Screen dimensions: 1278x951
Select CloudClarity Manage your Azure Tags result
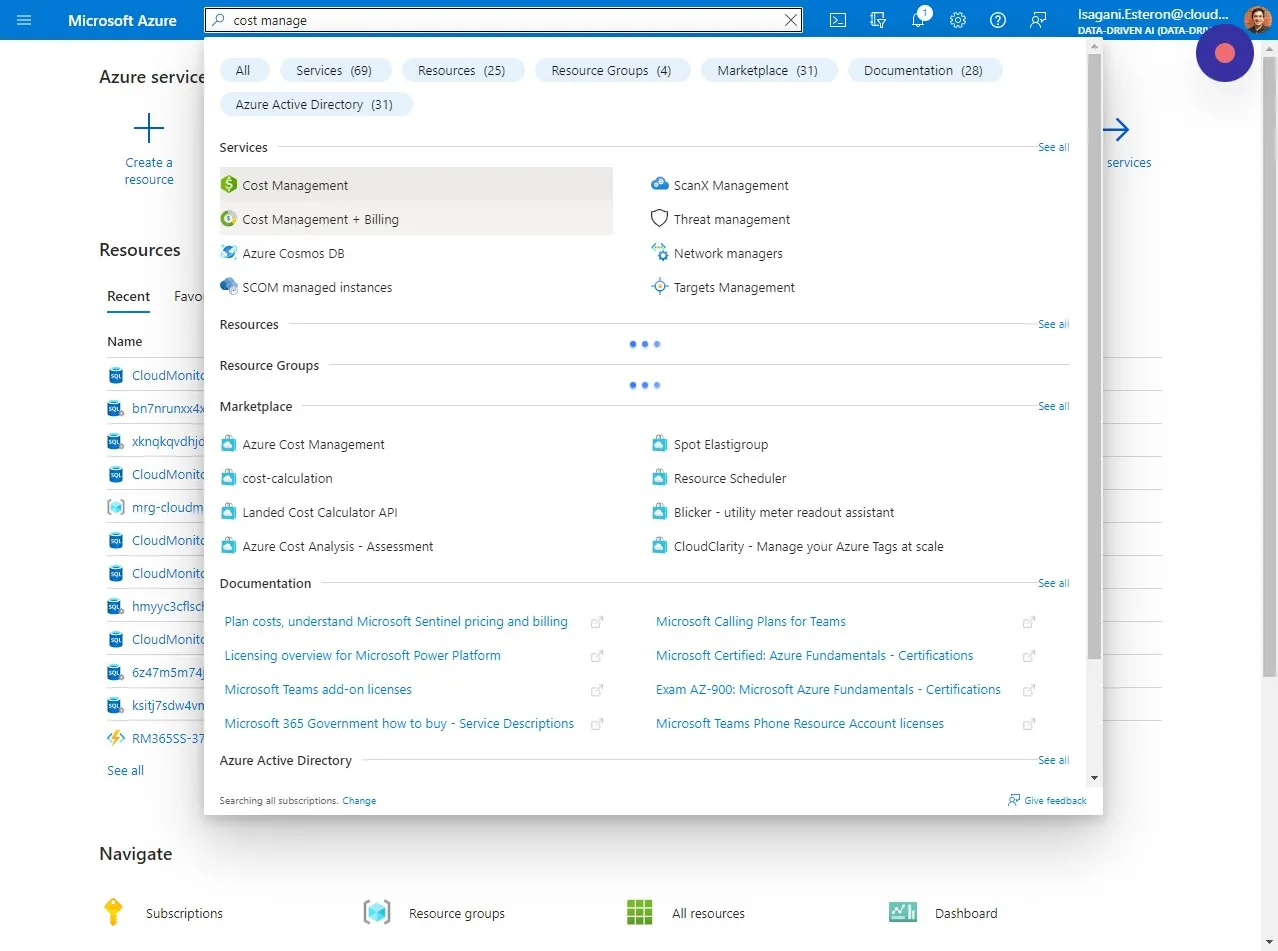[809, 546]
